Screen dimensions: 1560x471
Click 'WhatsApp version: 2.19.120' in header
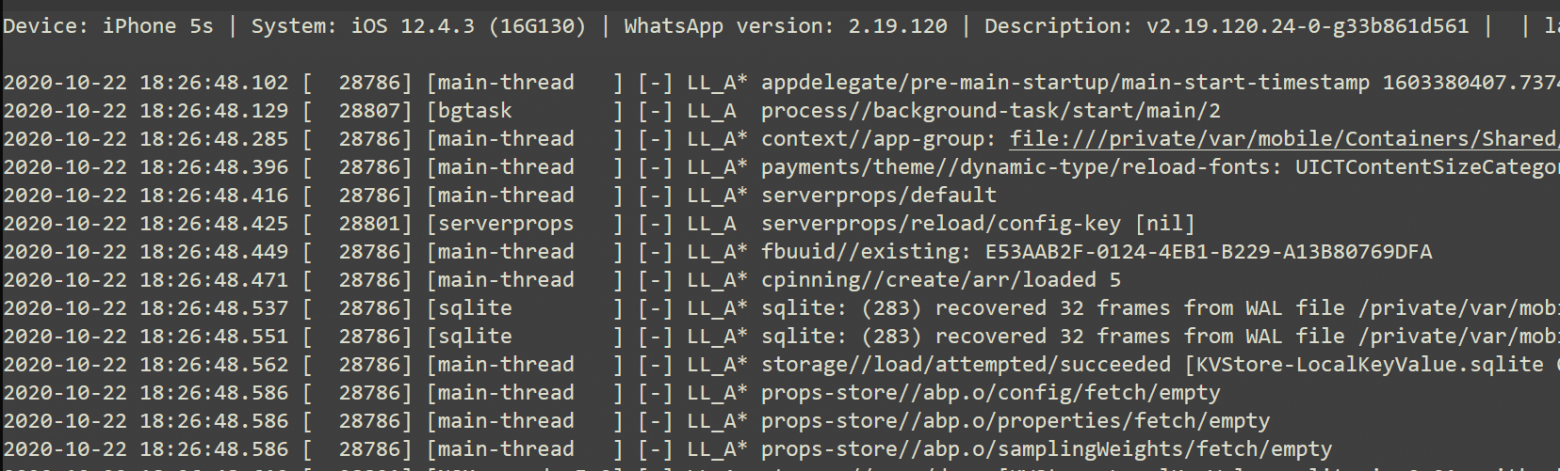point(786,25)
